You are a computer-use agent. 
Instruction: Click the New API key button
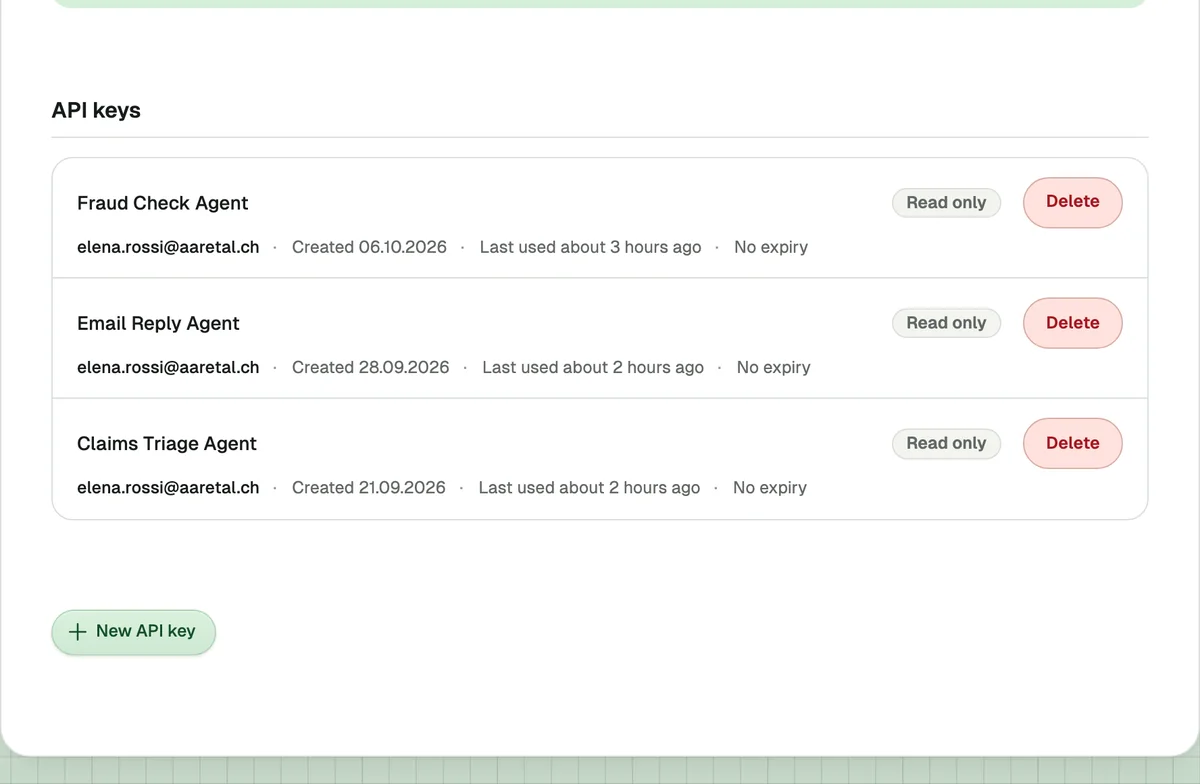point(133,632)
